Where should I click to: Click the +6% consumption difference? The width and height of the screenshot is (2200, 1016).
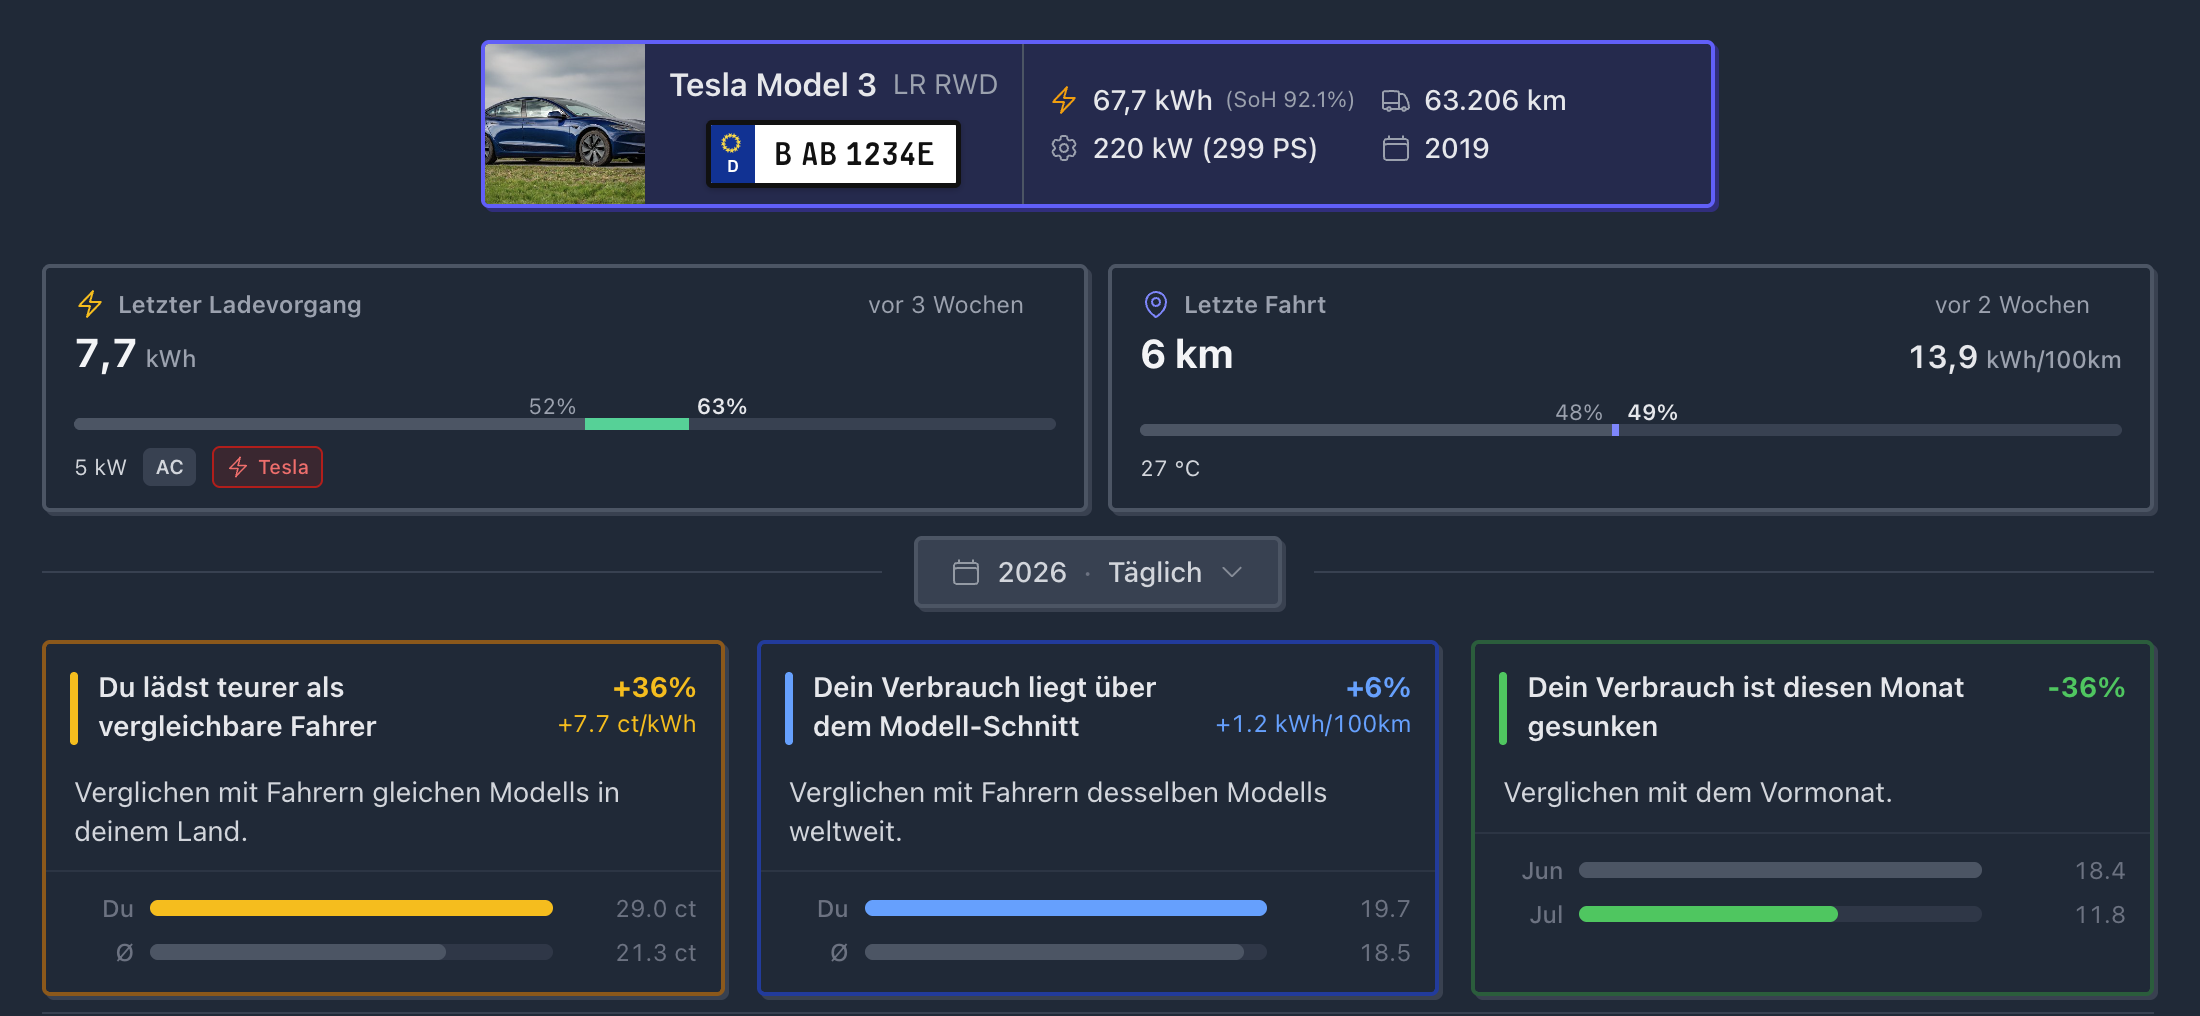click(x=1378, y=687)
